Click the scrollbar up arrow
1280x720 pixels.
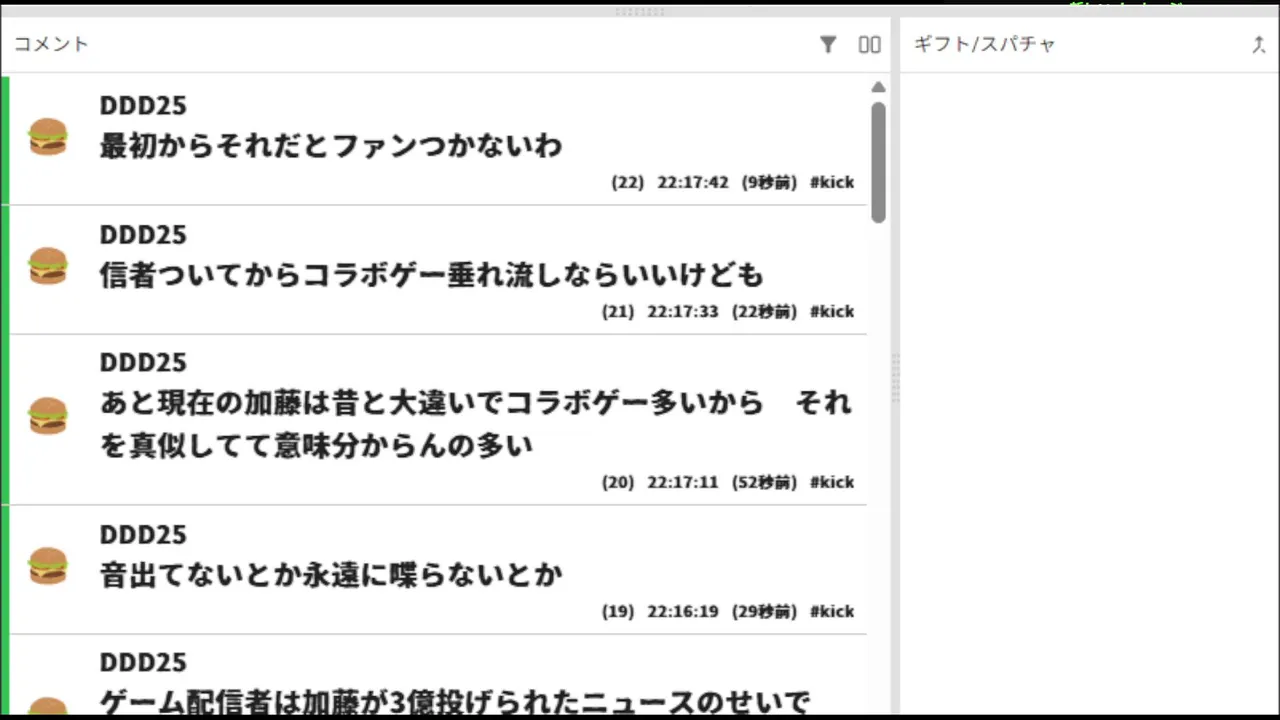(x=878, y=87)
